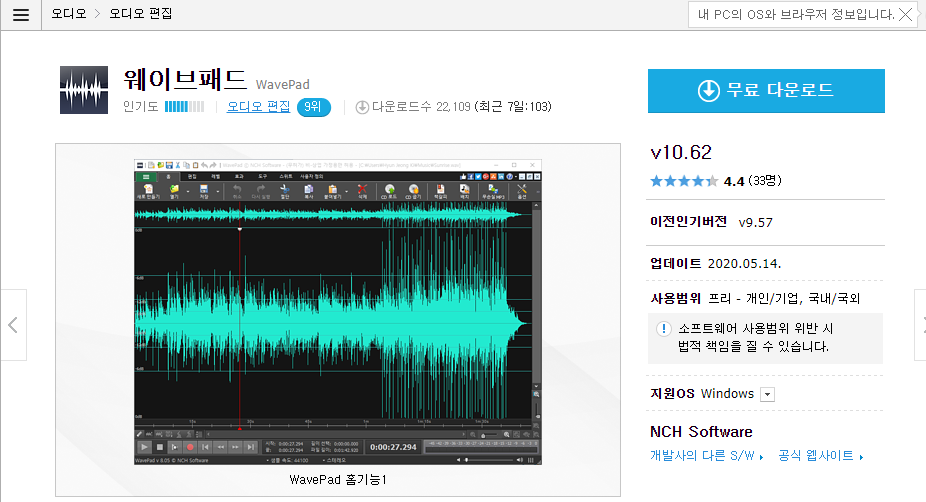Image resolution: width=926 pixels, height=502 pixels.
Task: Click 옵션 tools icon in WavePad ribbon
Action: coord(521,191)
